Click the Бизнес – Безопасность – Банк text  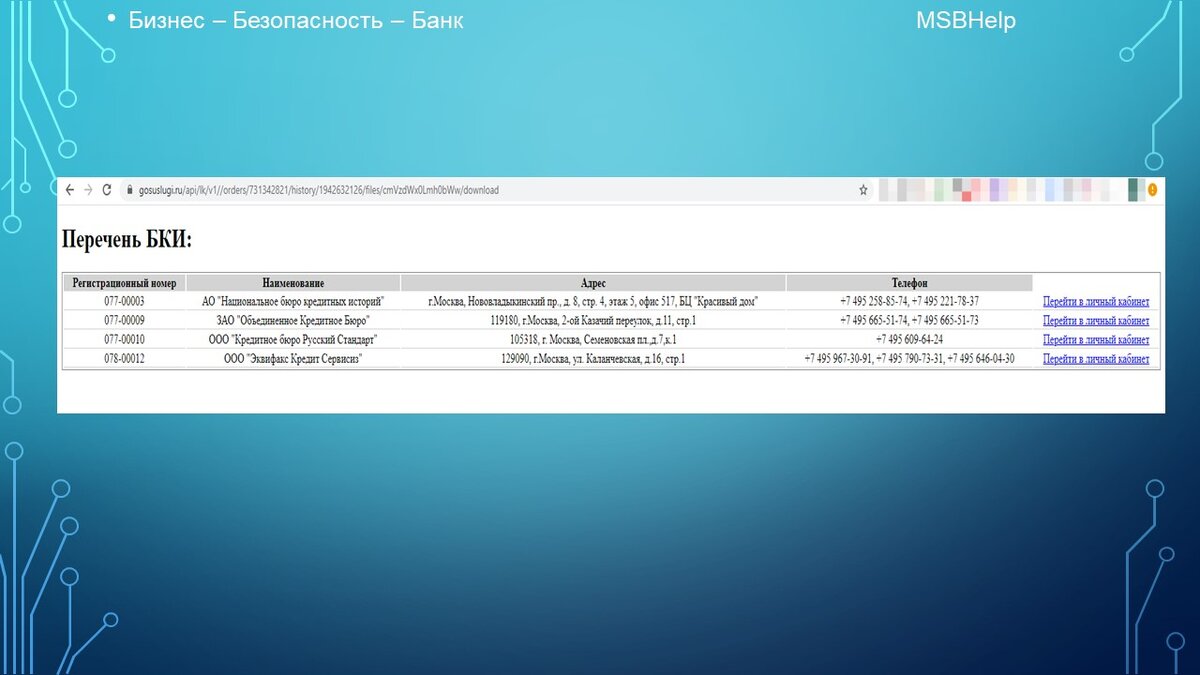(x=296, y=20)
